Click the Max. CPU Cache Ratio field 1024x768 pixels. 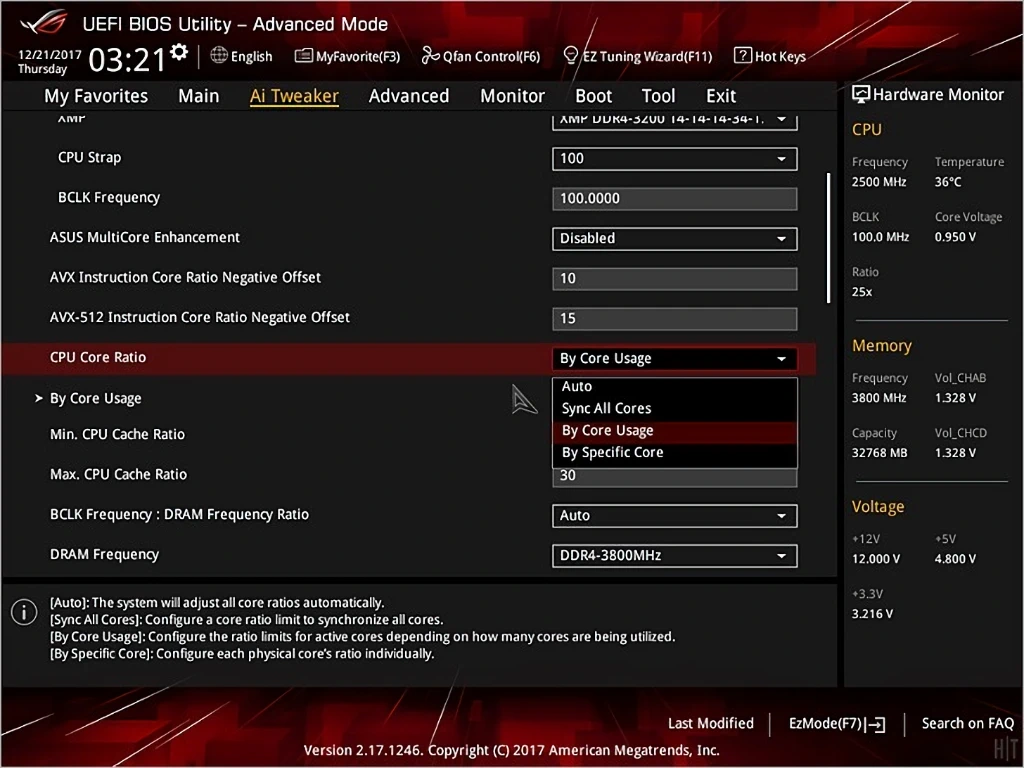pyautogui.click(x=675, y=477)
